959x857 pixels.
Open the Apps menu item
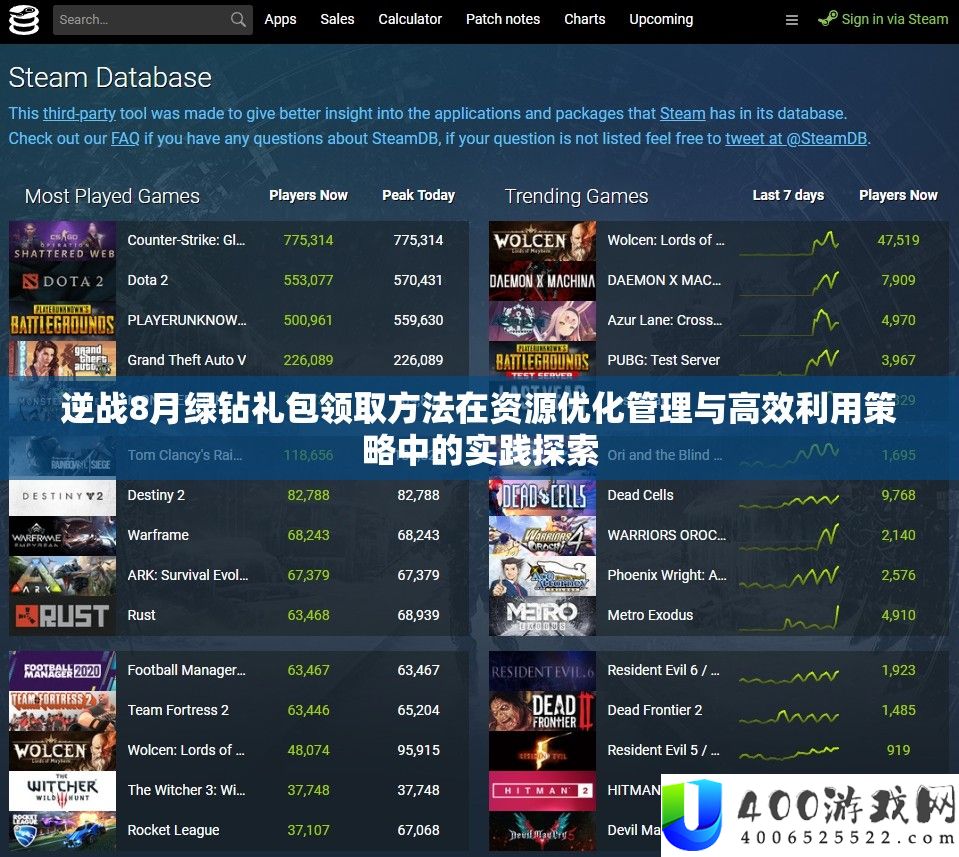click(280, 20)
